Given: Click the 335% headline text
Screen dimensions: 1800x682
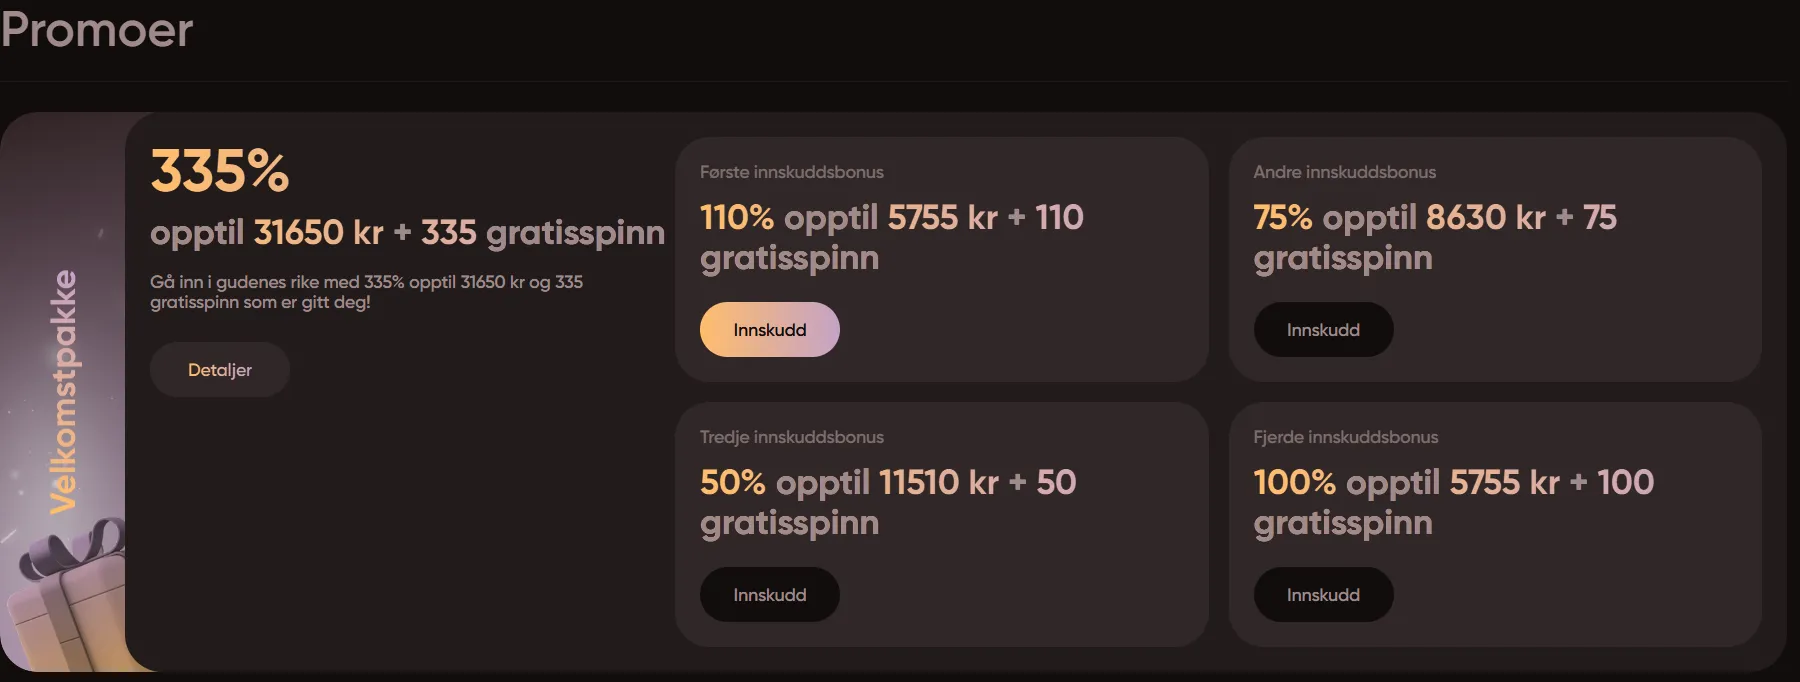Looking at the screenshot, I should (219, 172).
